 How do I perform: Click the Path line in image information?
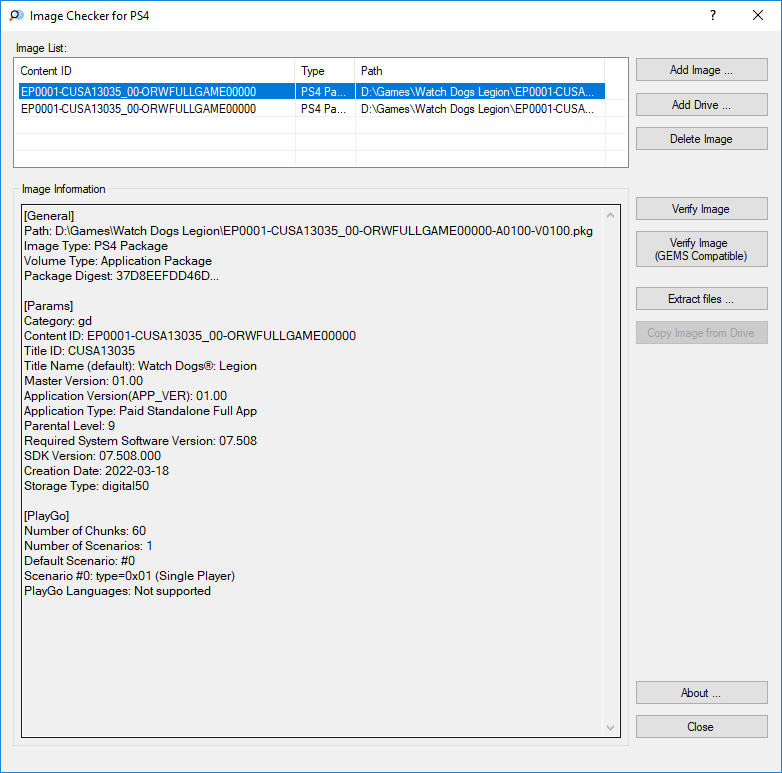click(308, 231)
